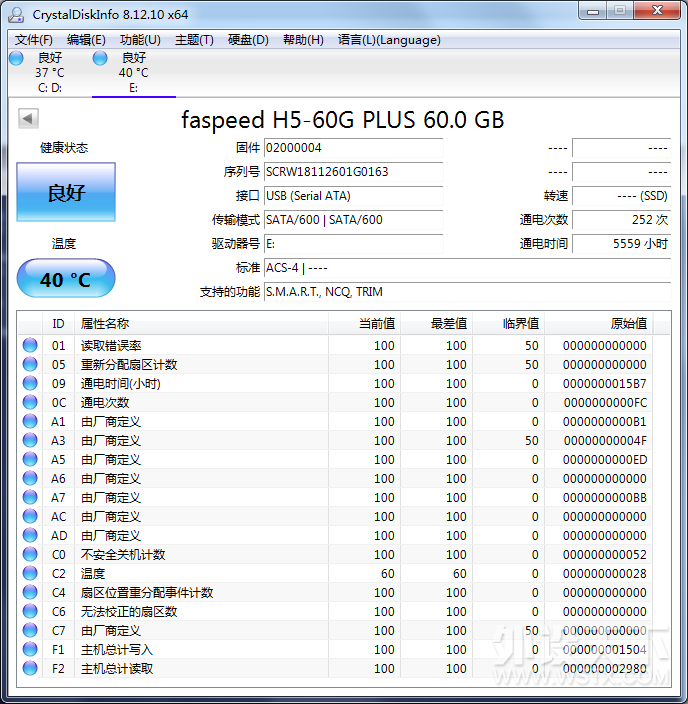The image size is (688, 704).
Task: Open the 功能(U) menu
Action: pyautogui.click(x=140, y=40)
